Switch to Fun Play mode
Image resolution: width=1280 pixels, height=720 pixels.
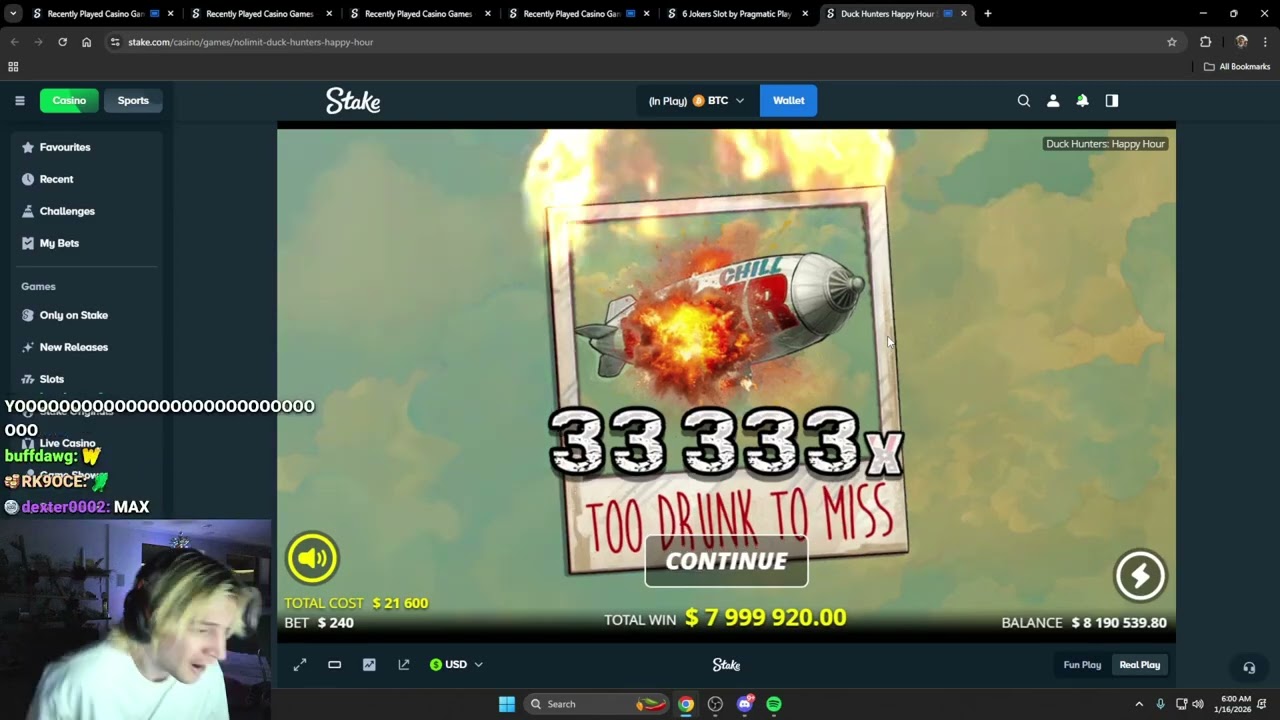[x=1082, y=665]
